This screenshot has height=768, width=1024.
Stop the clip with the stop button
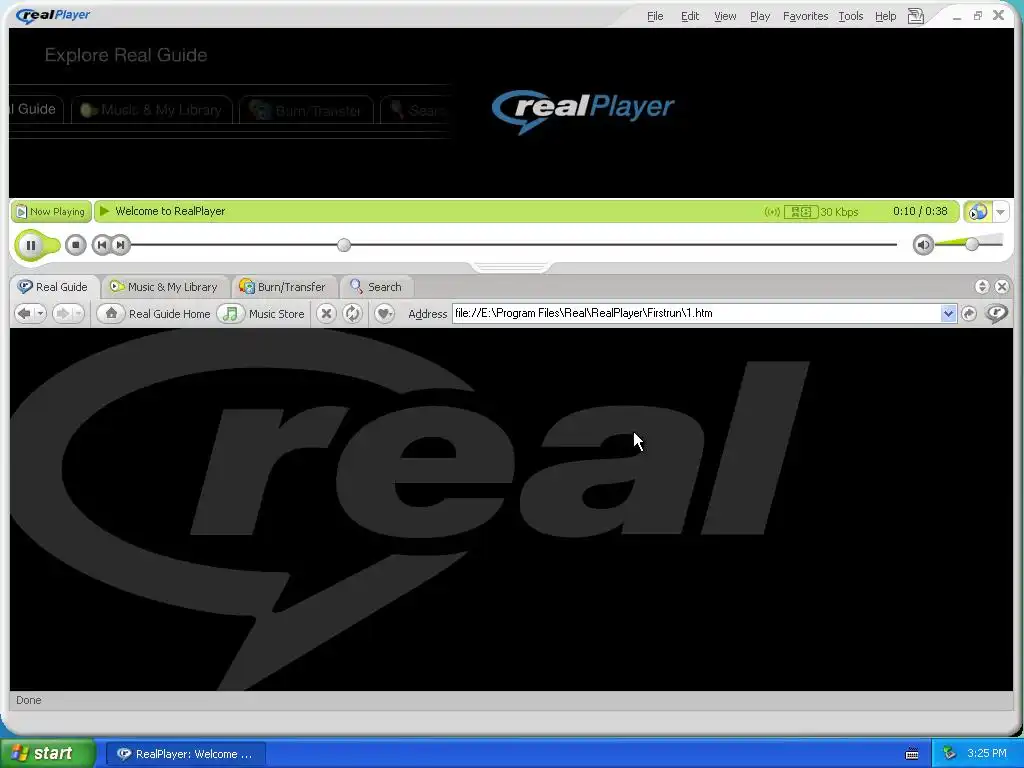click(x=76, y=246)
